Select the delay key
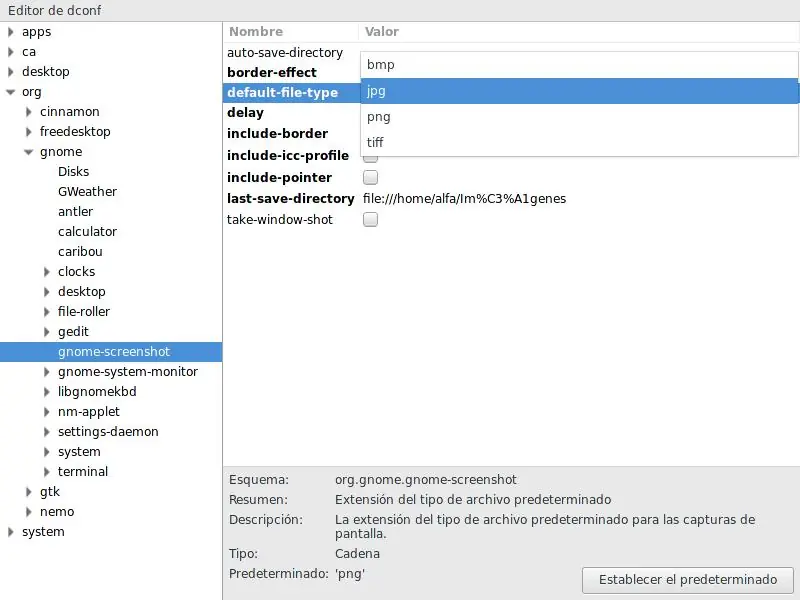 tap(245, 113)
